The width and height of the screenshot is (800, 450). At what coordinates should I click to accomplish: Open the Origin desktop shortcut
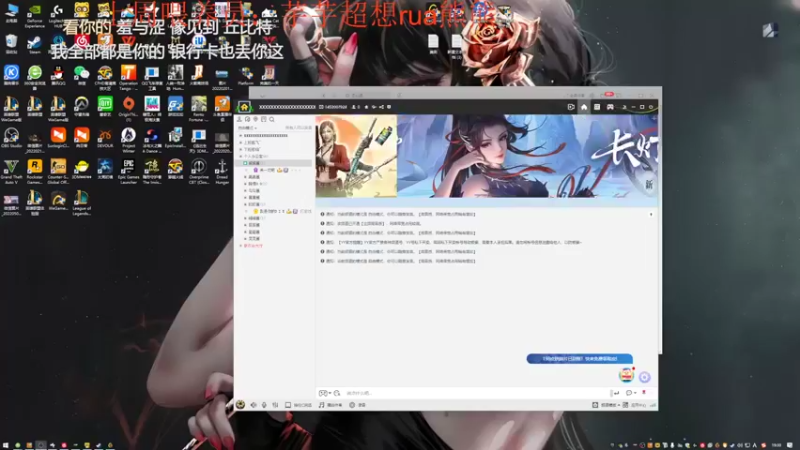click(x=128, y=108)
